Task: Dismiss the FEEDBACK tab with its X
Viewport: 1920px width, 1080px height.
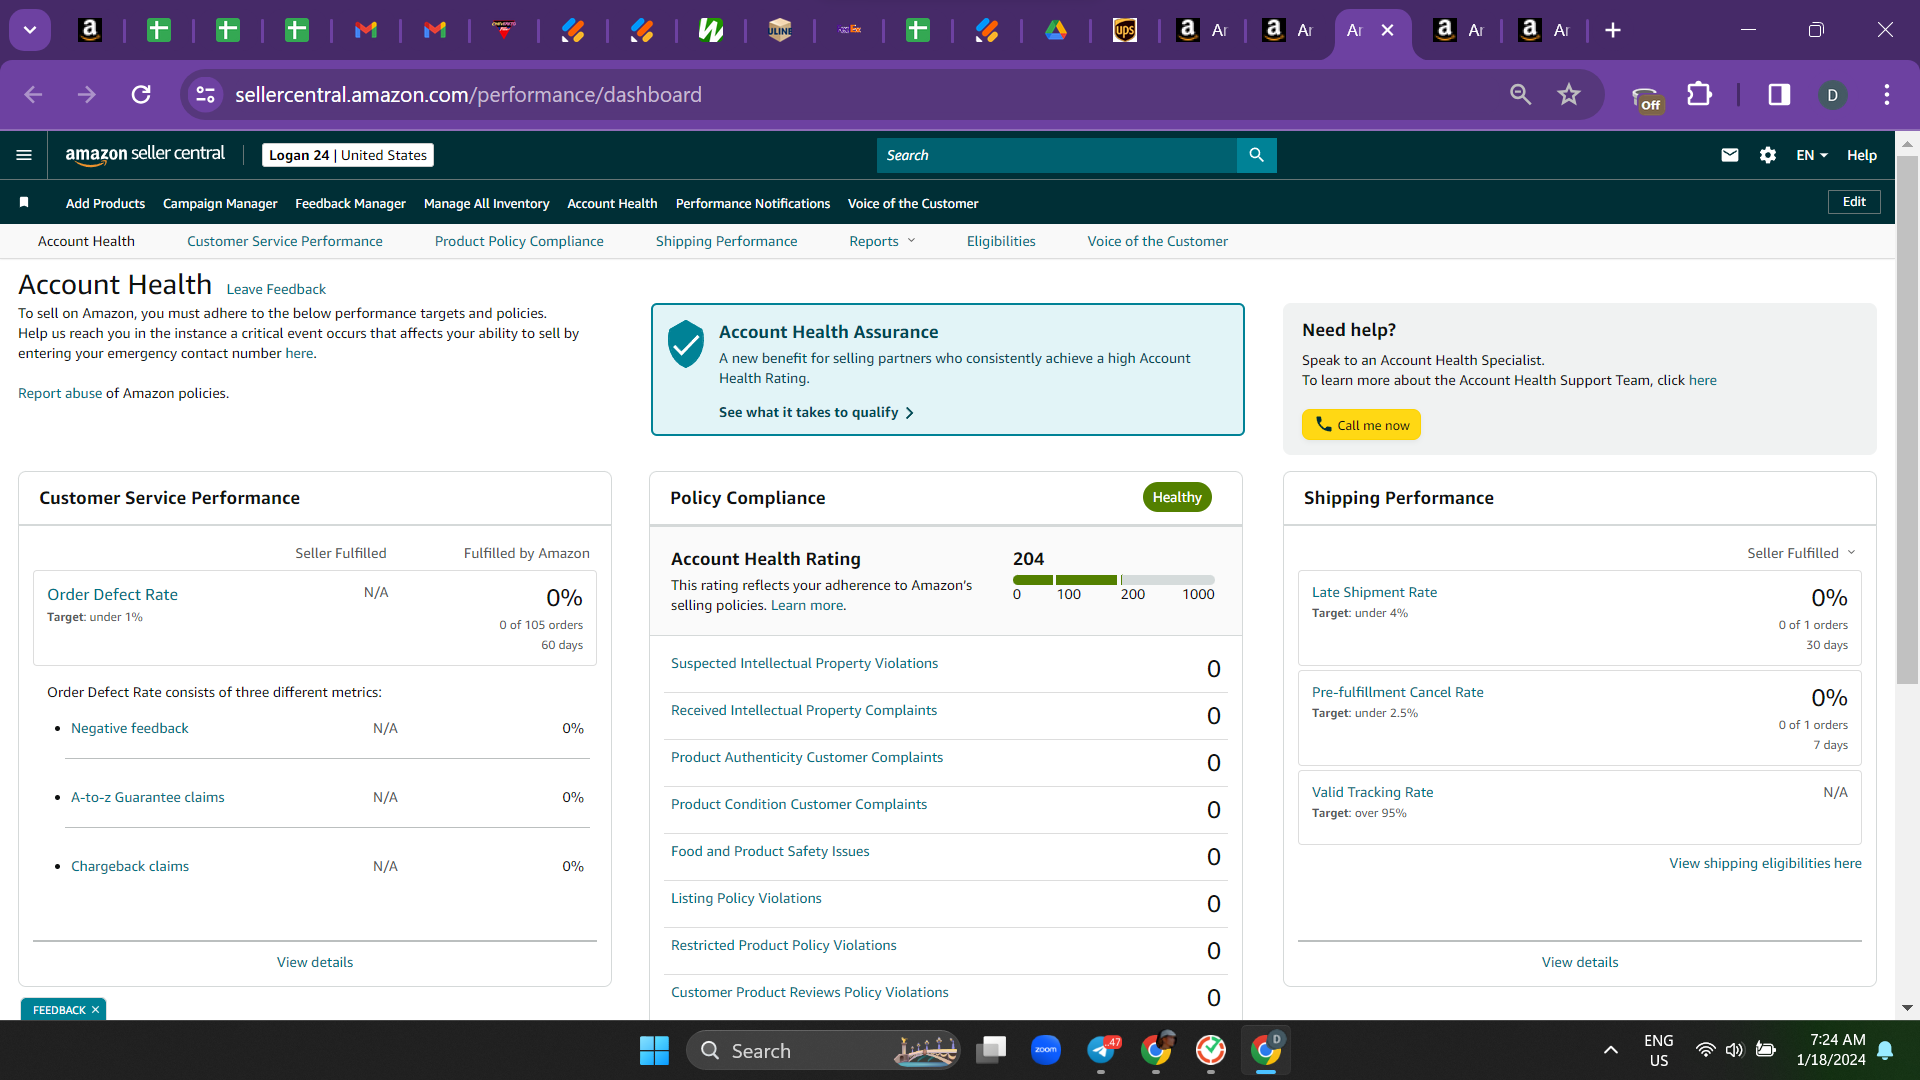Action: coord(95,1010)
